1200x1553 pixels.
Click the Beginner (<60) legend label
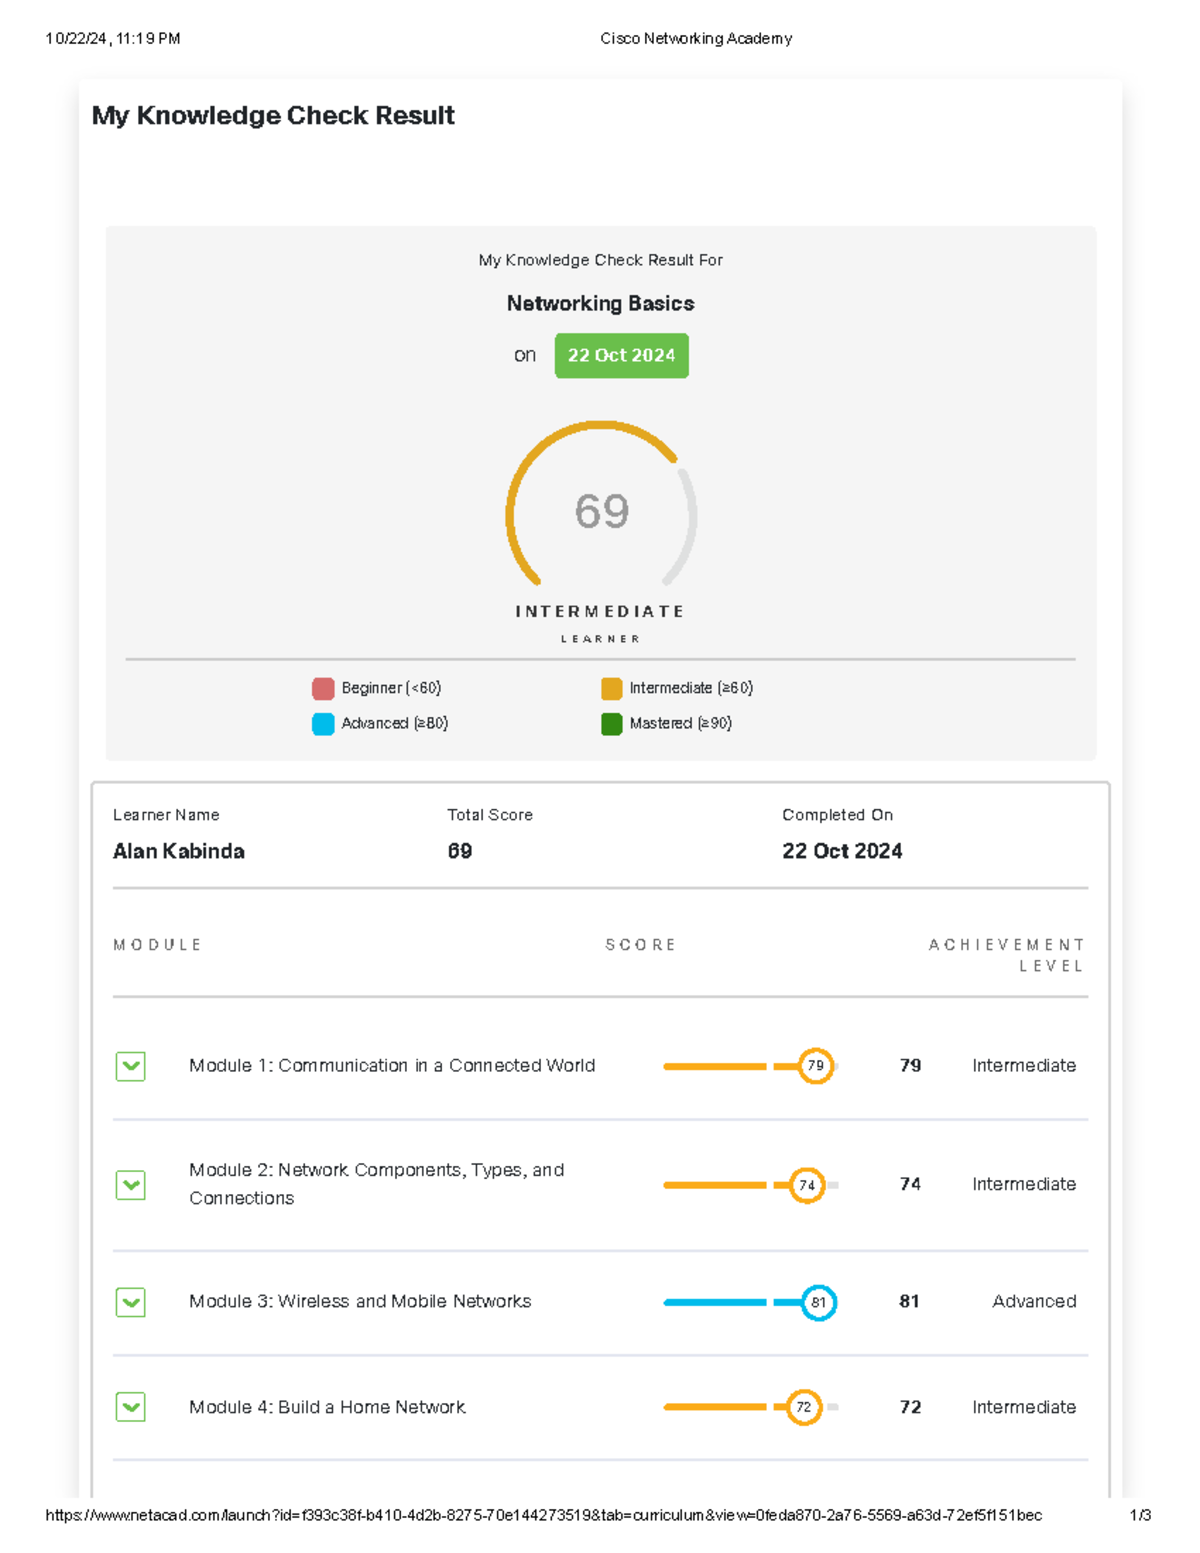391,688
